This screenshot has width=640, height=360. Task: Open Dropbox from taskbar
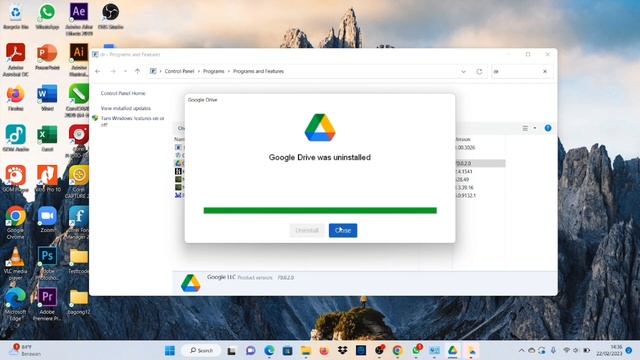click(342, 350)
